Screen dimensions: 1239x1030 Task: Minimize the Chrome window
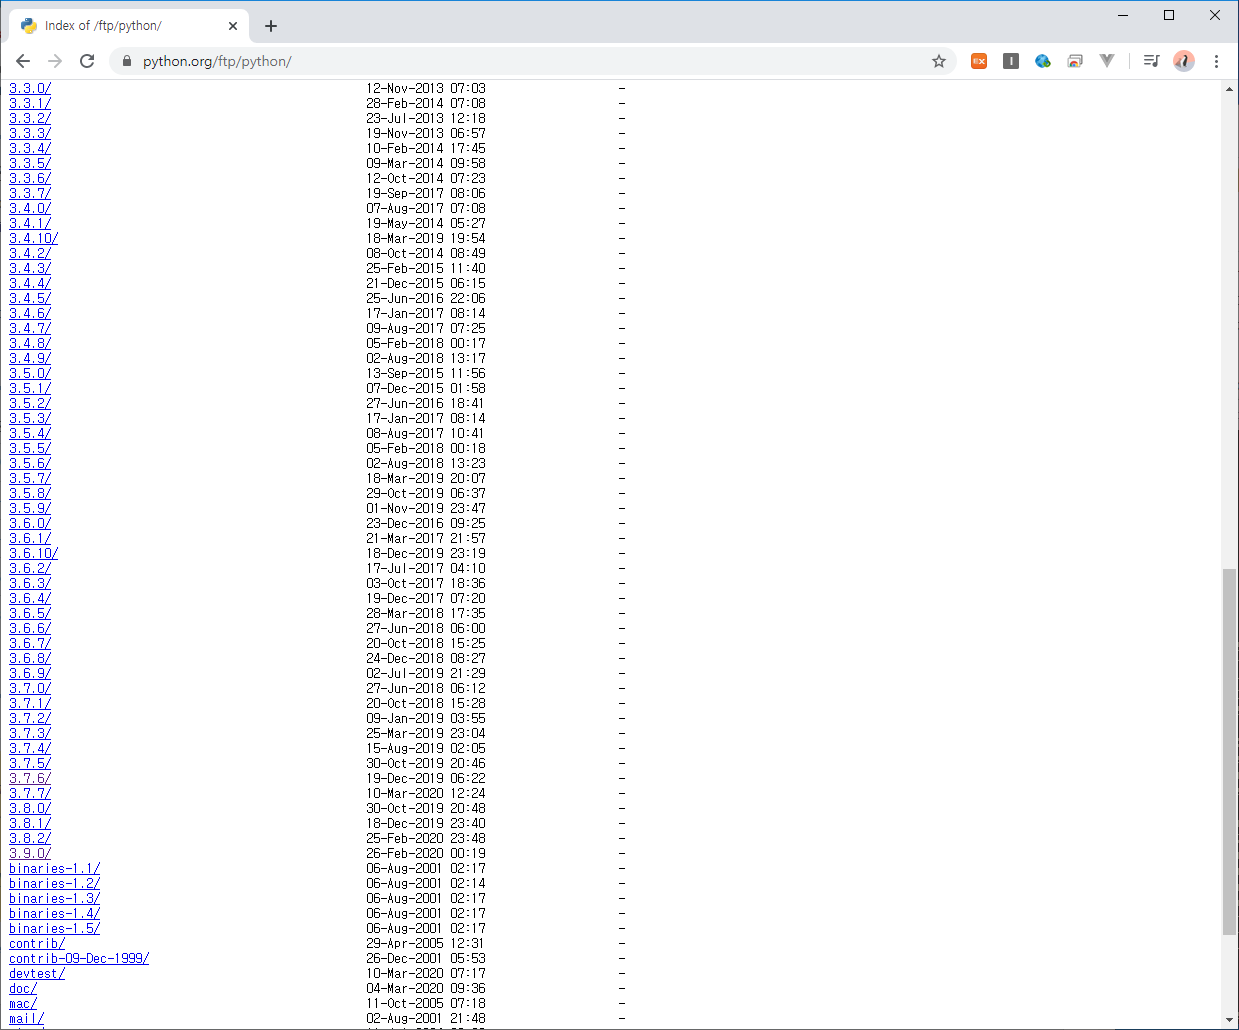tap(1123, 15)
